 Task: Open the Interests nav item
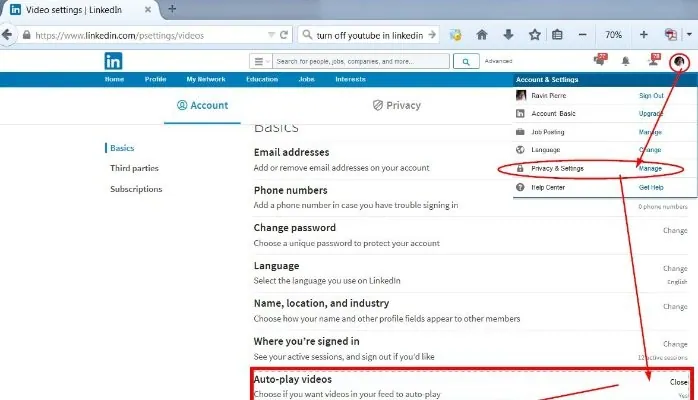[x=350, y=79]
